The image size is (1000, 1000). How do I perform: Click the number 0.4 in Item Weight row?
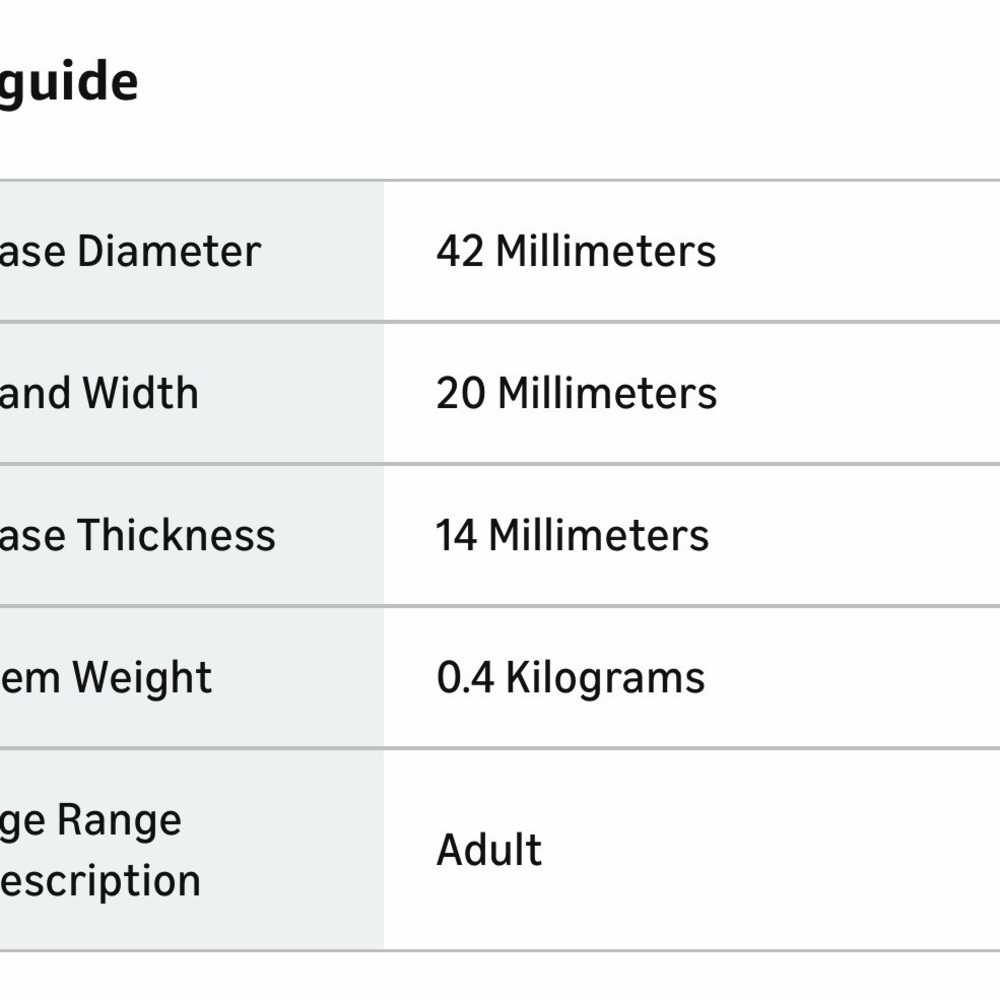point(465,677)
